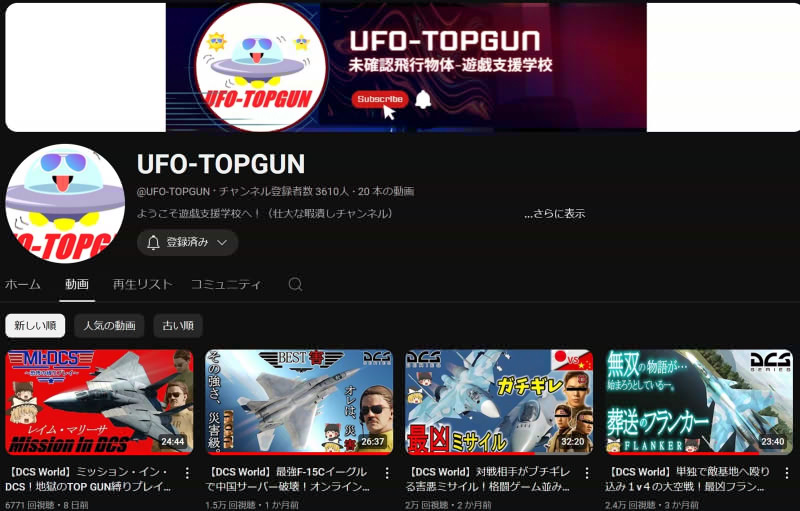The height and width of the screenshot is (511, 800).
Task: Go to the コミュニティ tab
Action: tap(226, 284)
